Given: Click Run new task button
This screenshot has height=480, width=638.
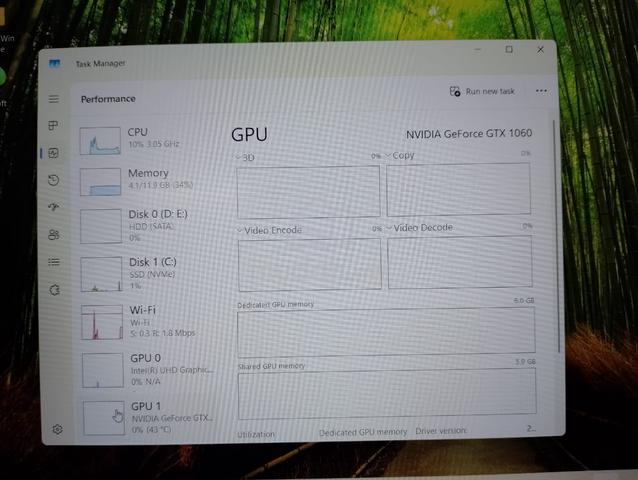Looking at the screenshot, I should pyautogui.click(x=482, y=91).
